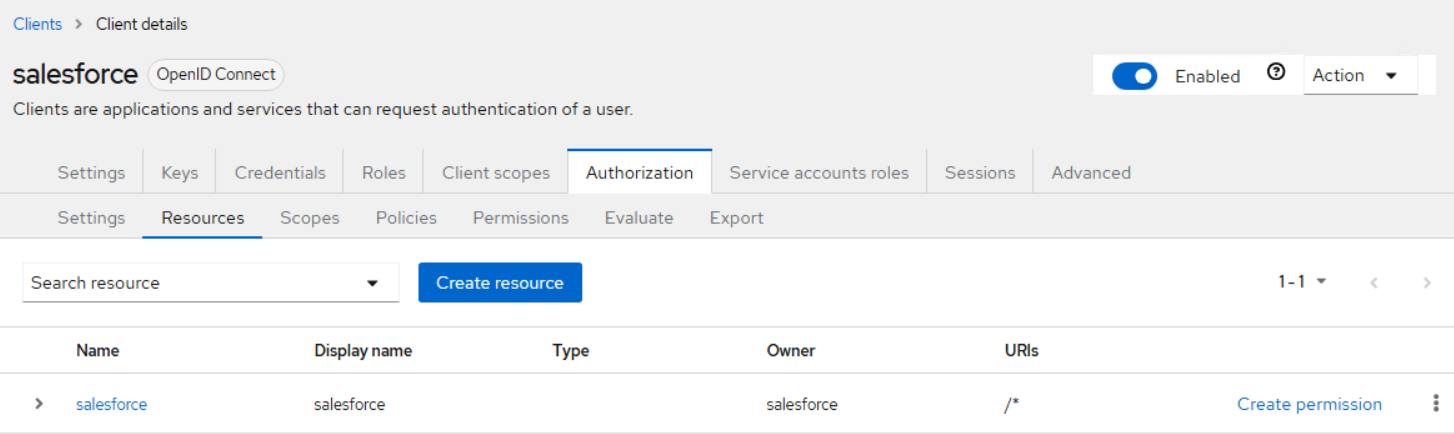Open the Policies sub-tab
The image size is (1454, 434).
click(406, 218)
